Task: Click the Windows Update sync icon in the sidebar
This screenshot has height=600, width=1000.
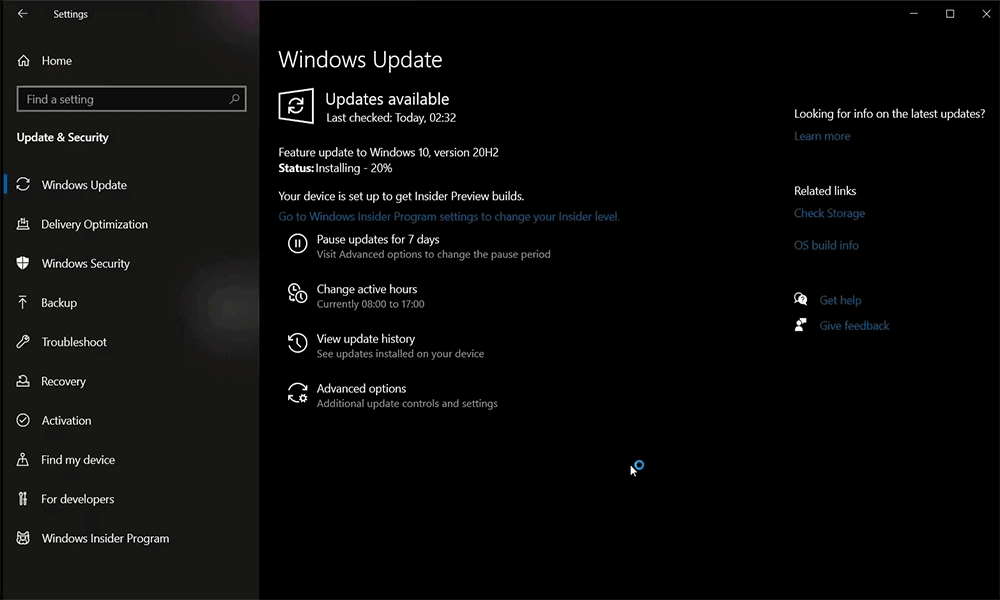Action: [23, 184]
